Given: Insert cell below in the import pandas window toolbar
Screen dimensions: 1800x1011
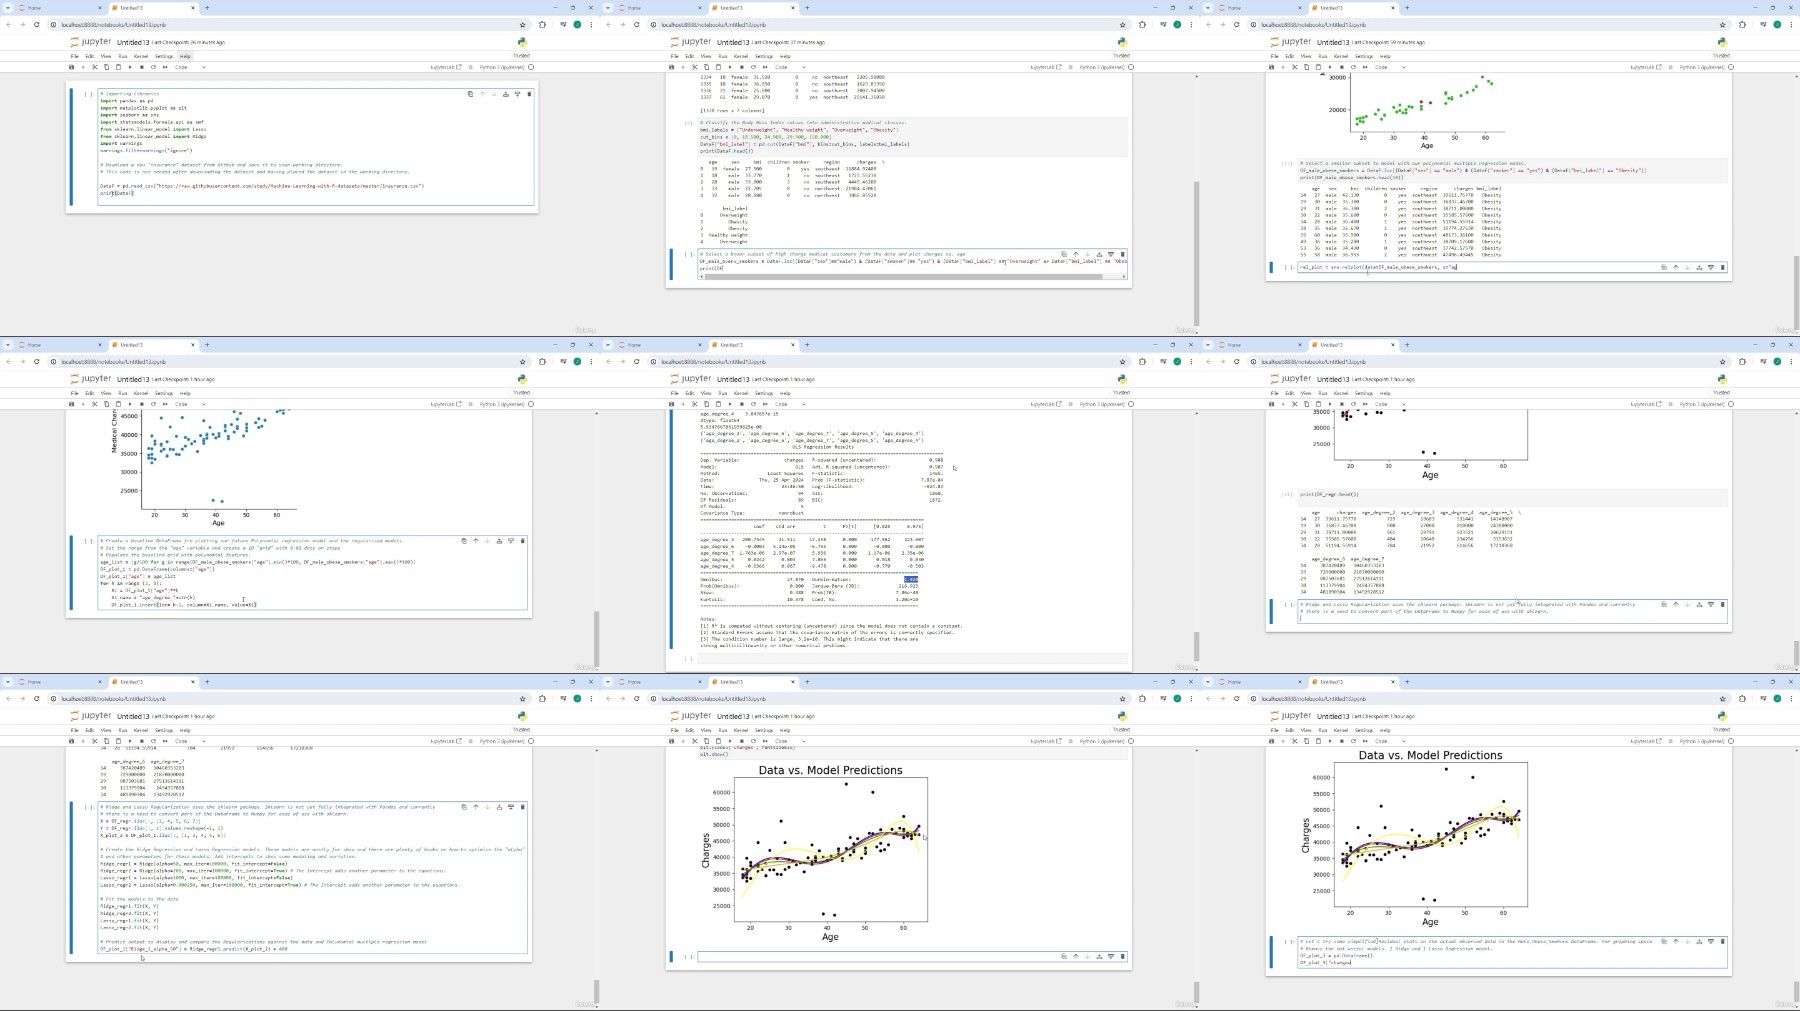Looking at the screenshot, I should (x=83, y=67).
